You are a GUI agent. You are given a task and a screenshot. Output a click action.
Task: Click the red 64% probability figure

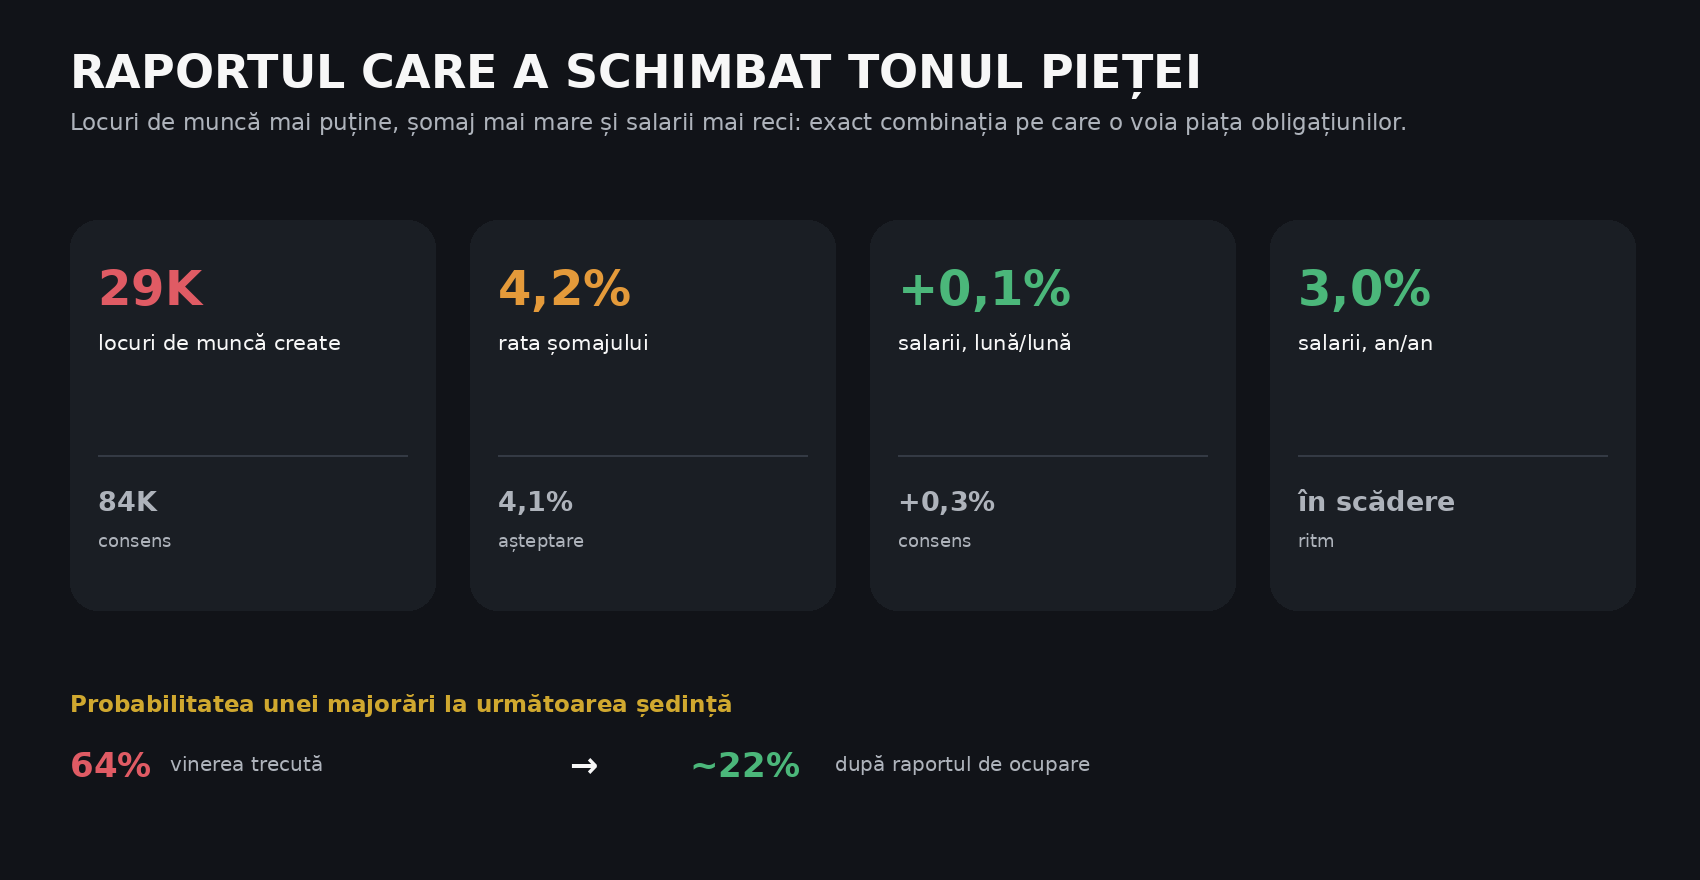coord(110,766)
